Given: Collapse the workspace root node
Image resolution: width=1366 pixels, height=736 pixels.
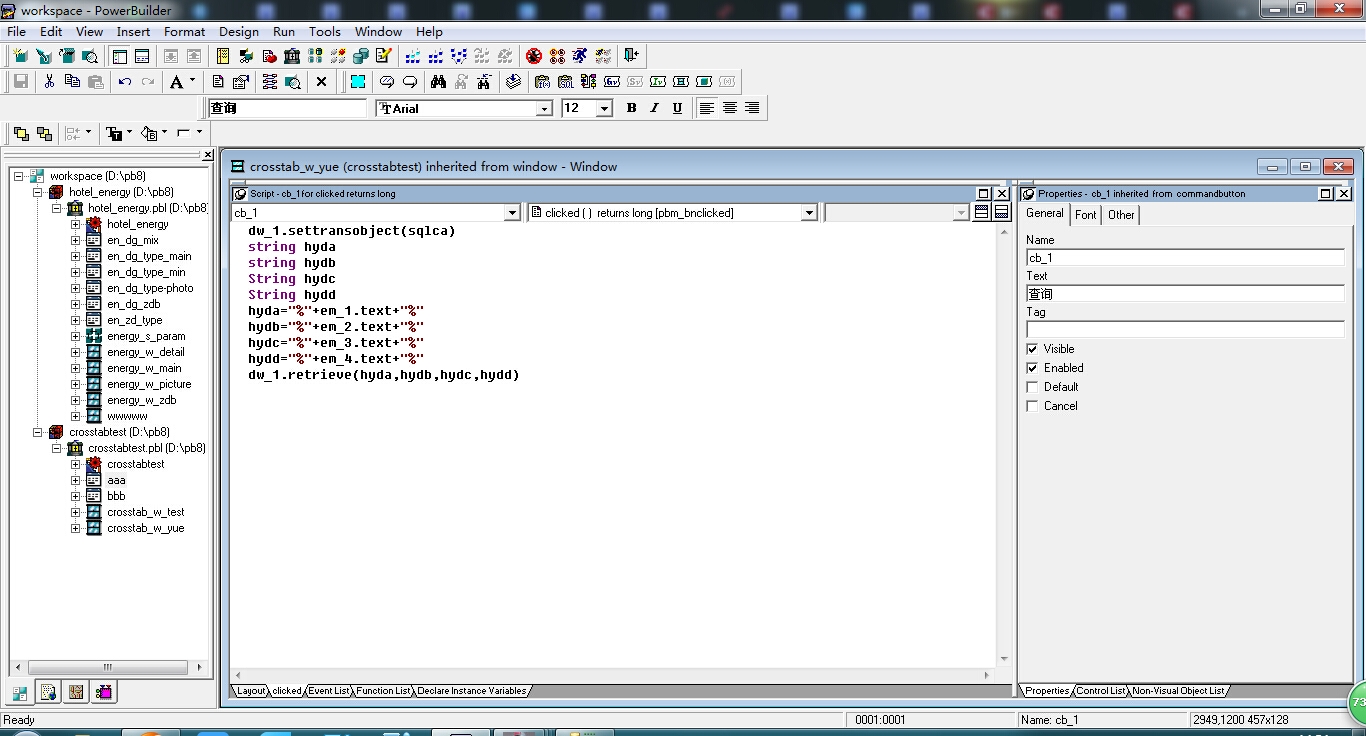Looking at the screenshot, I should 19,176.
